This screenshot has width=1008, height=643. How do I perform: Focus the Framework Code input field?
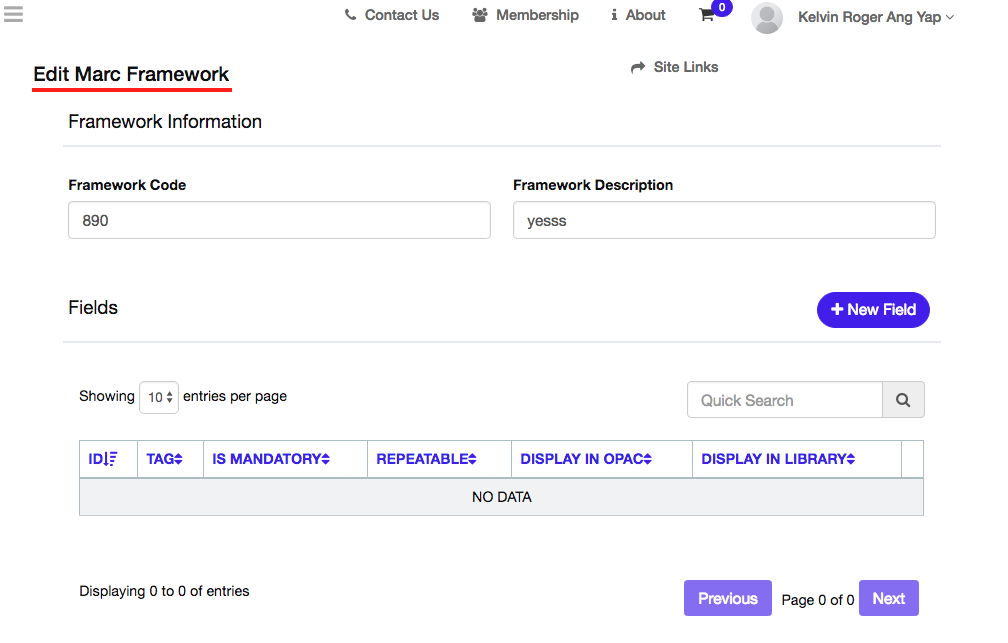pyautogui.click(x=279, y=220)
